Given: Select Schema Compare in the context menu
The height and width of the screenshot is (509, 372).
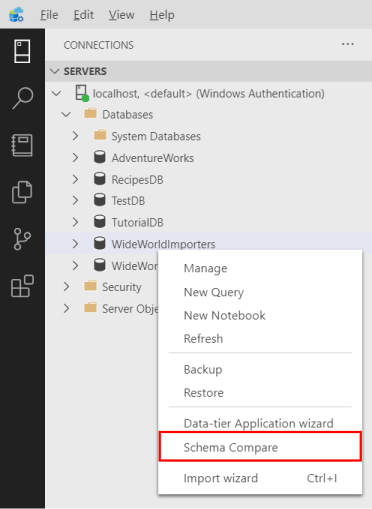Looking at the screenshot, I should [x=260, y=447].
